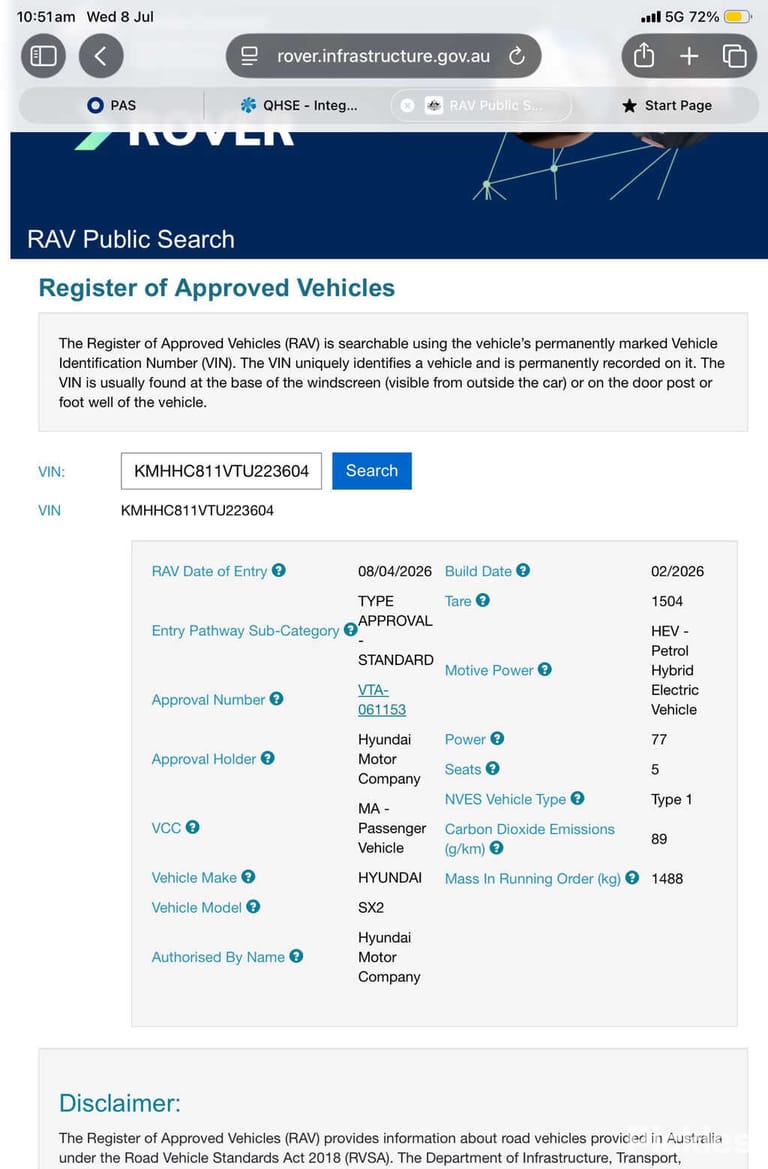Open the Share sheet icon
768x1169 pixels.
(x=643, y=56)
